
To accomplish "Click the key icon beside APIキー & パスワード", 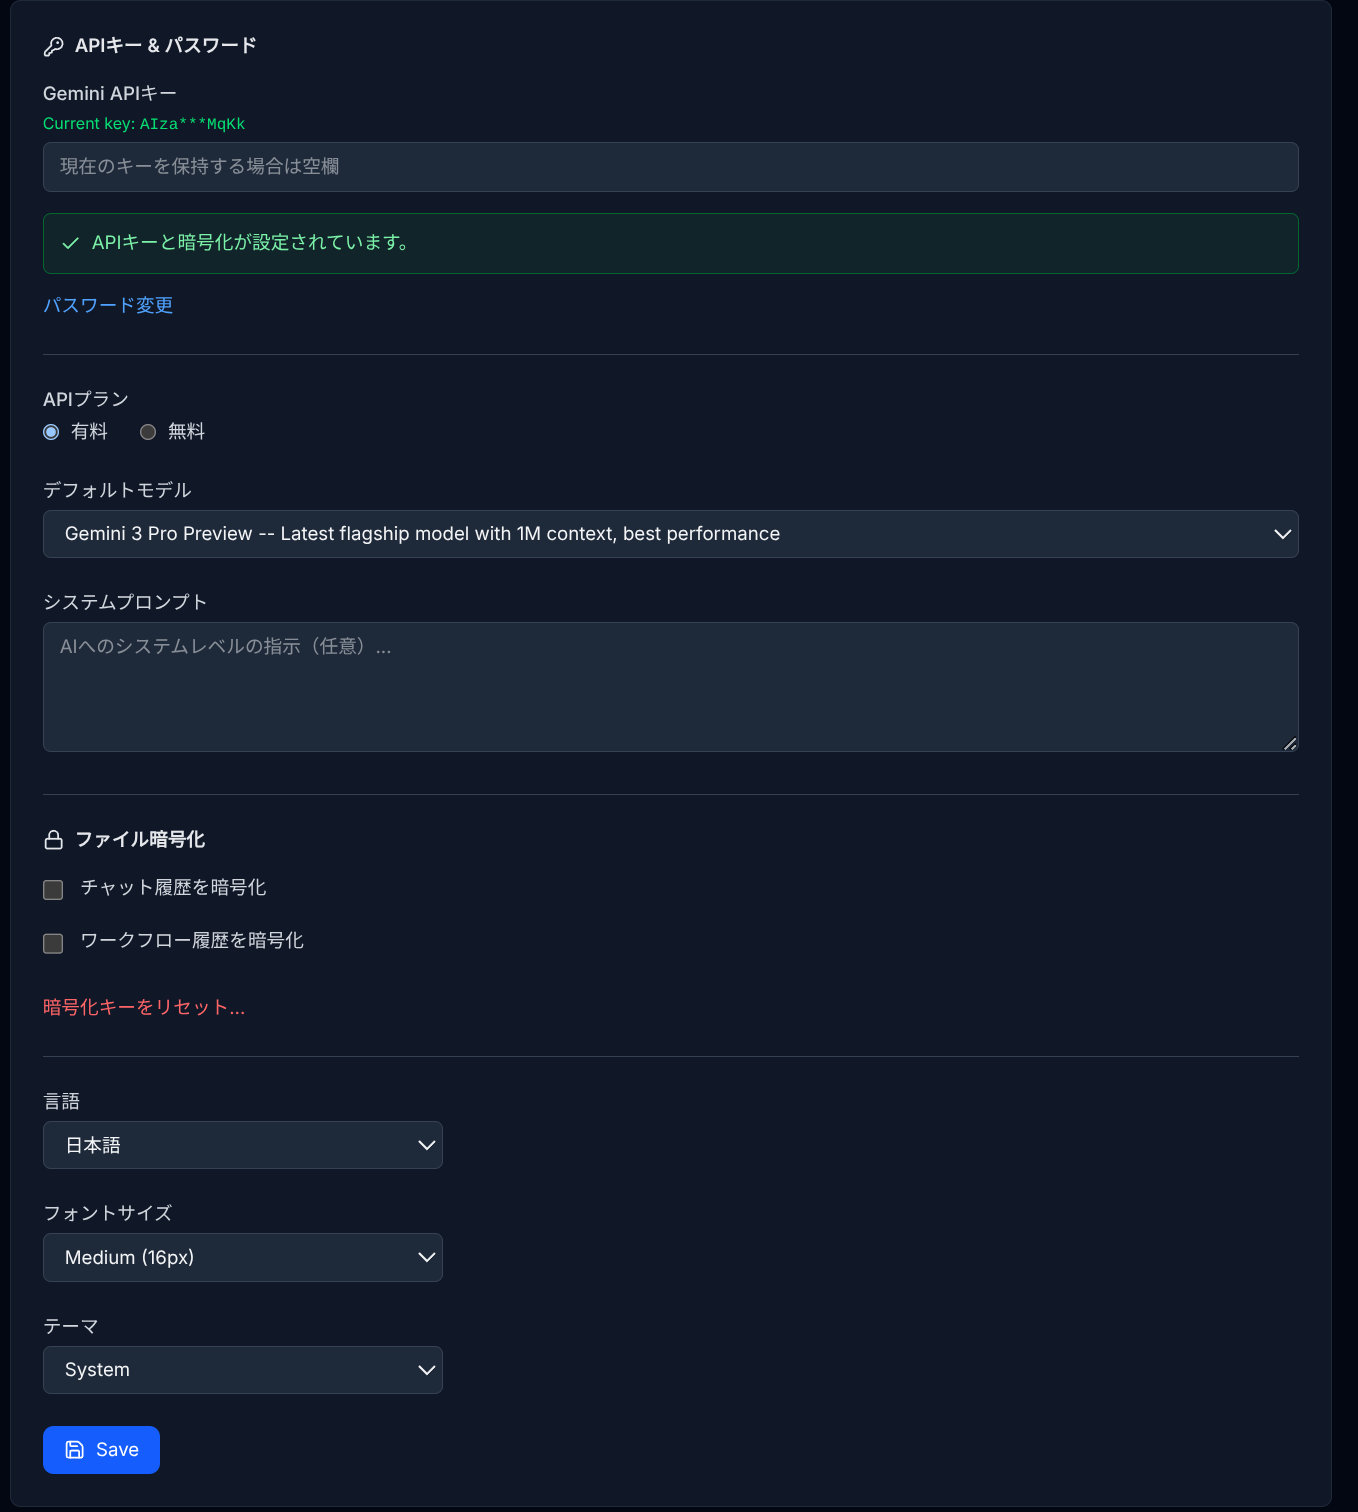I will coord(53,45).
